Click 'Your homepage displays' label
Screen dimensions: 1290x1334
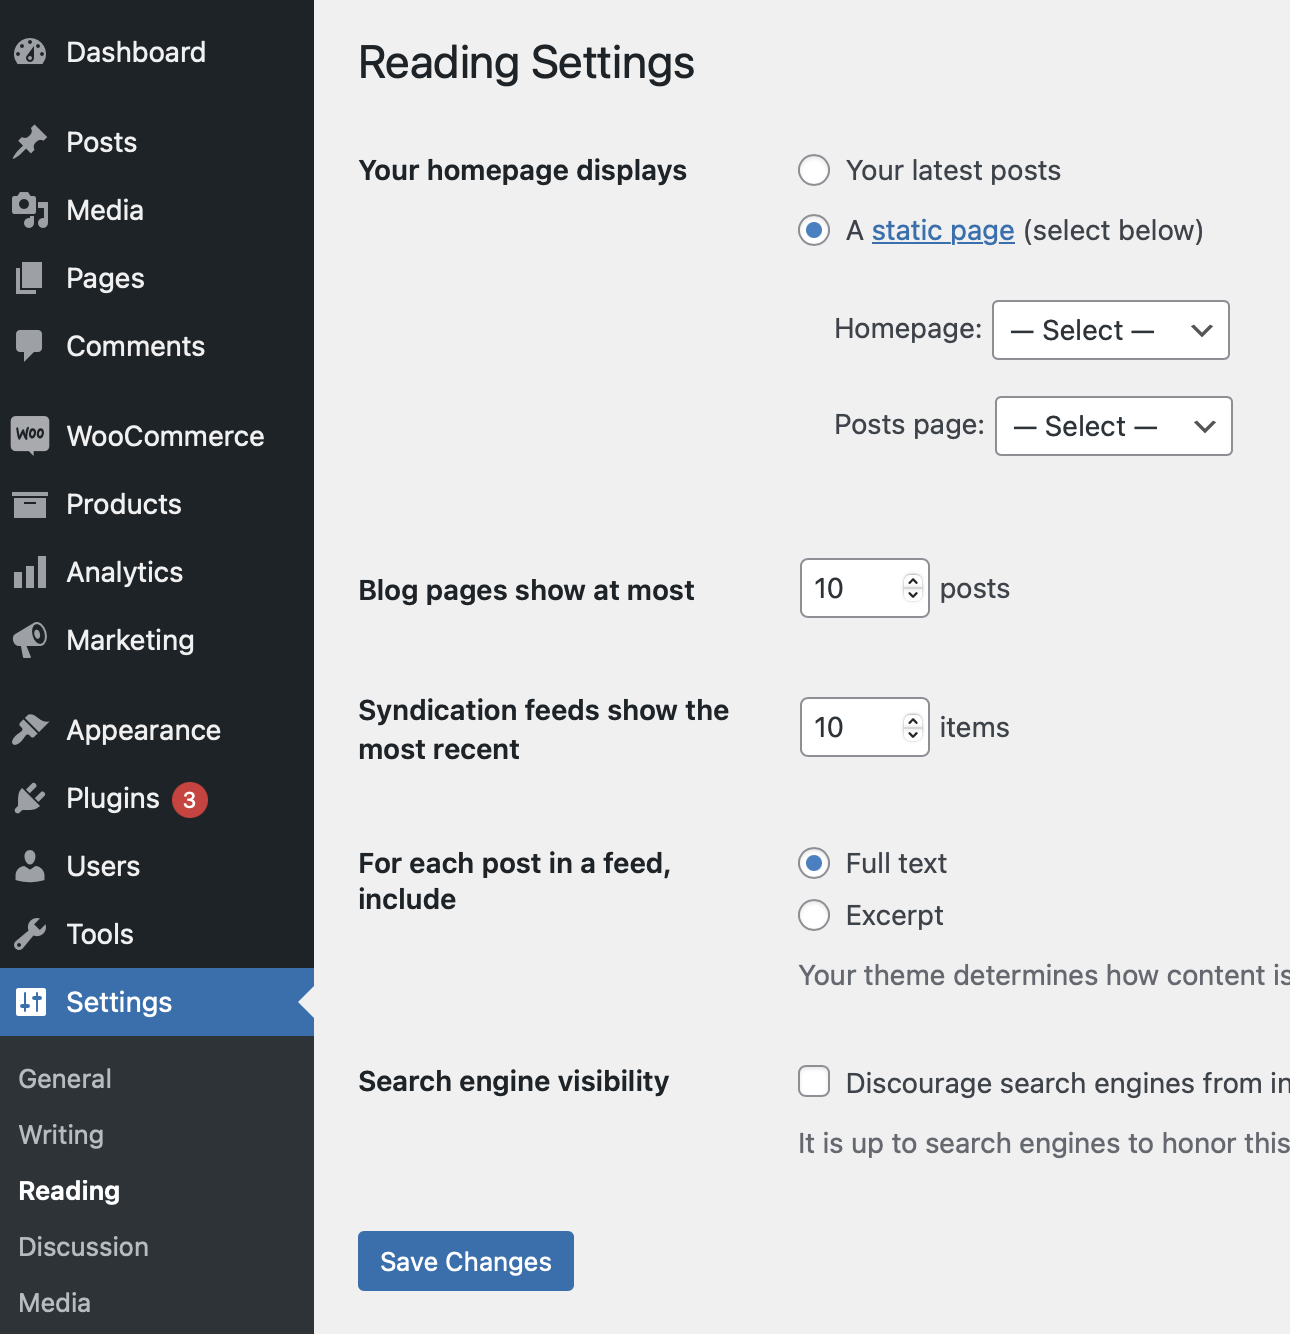tap(523, 170)
